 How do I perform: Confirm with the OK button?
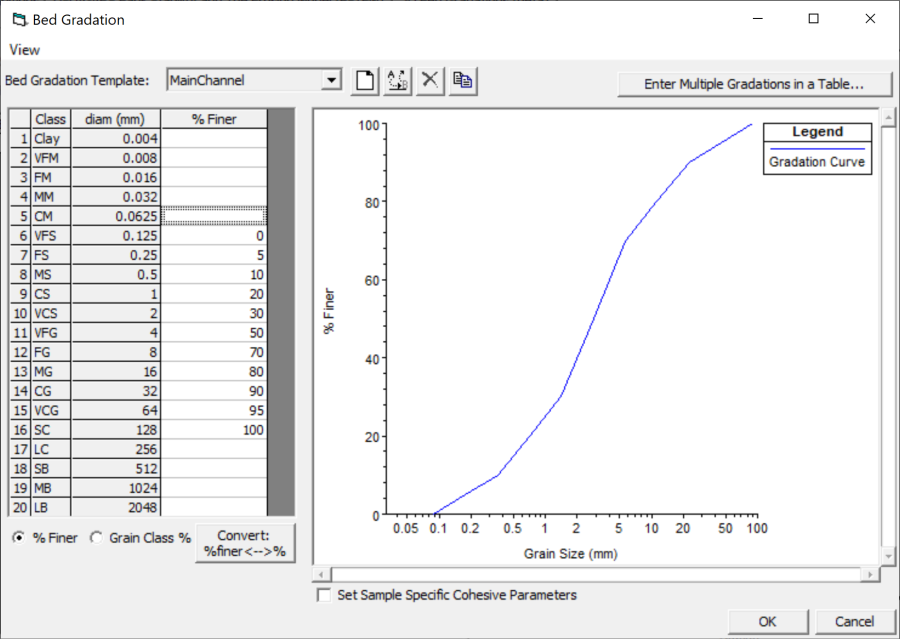pyautogui.click(x=767, y=622)
